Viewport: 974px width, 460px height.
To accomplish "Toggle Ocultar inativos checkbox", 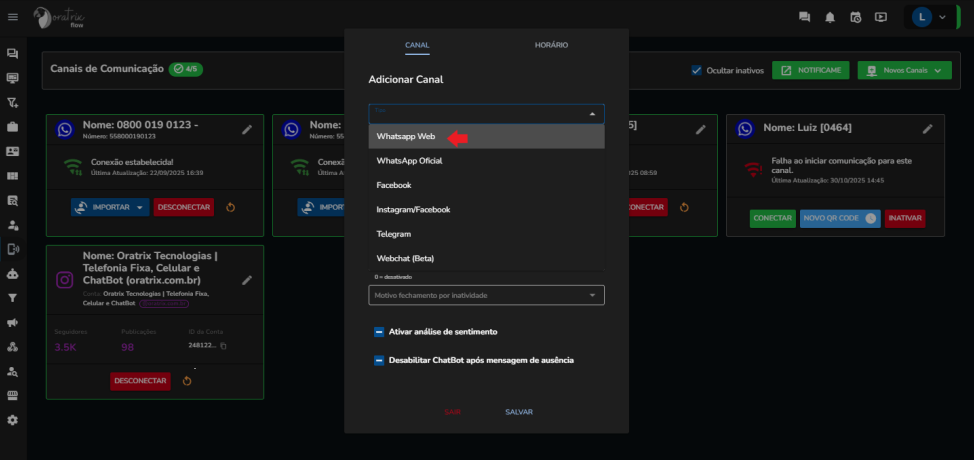I will pos(697,71).
